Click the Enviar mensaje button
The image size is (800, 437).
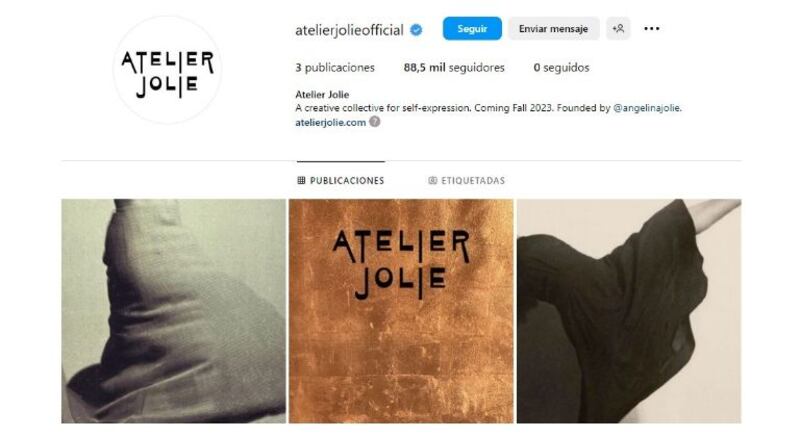[553, 29]
